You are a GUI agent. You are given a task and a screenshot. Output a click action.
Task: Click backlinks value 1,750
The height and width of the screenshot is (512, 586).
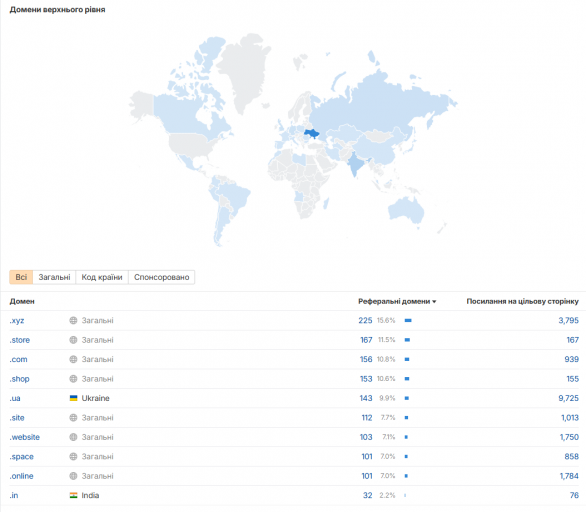[569, 437]
